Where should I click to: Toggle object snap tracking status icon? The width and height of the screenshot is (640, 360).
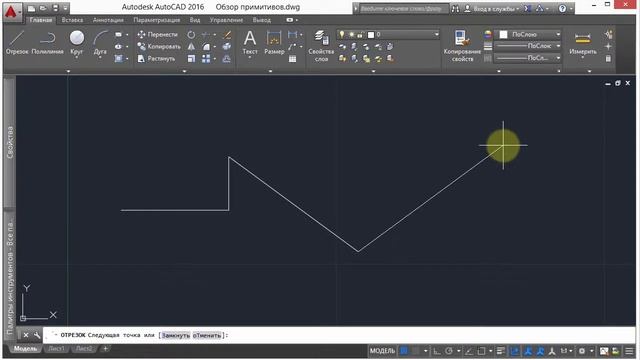click(469, 351)
